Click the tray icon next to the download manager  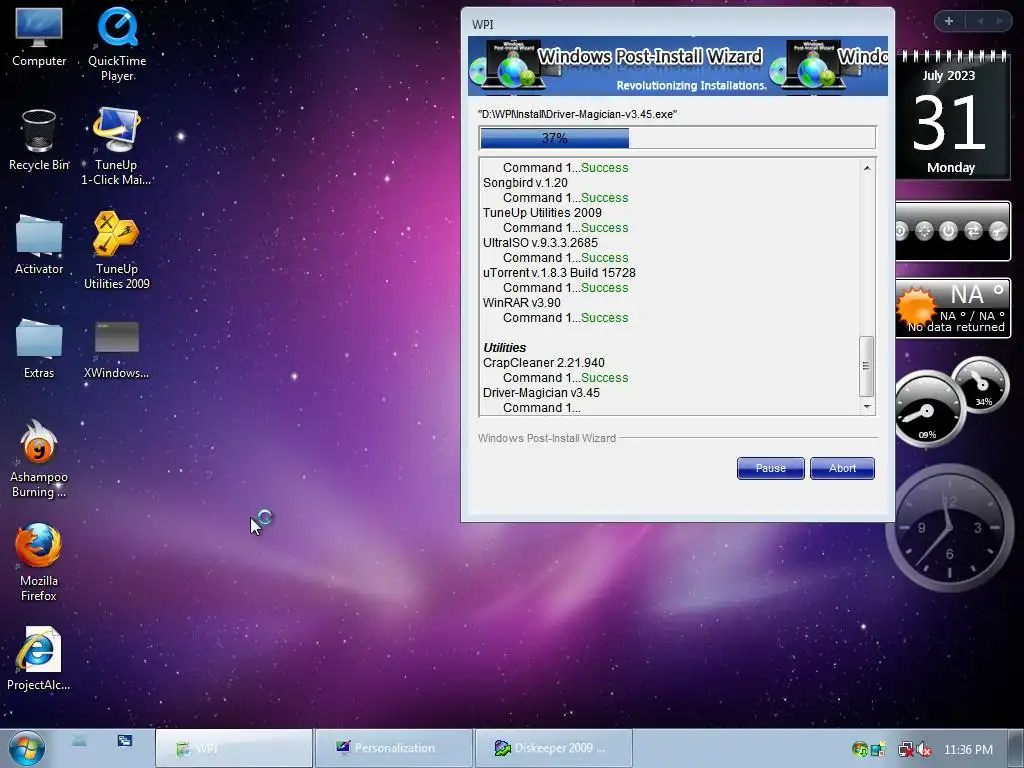[x=878, y=750]
